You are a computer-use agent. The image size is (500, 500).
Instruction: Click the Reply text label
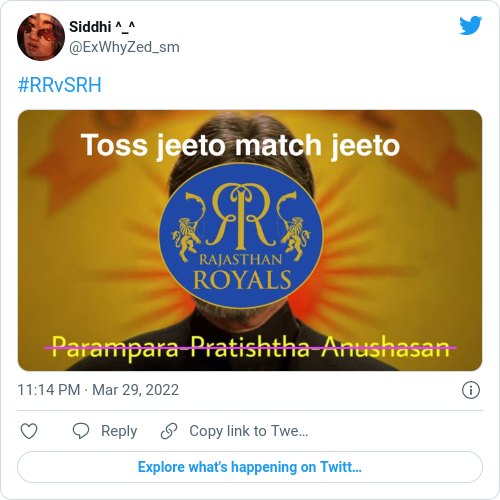coord(119,431)
